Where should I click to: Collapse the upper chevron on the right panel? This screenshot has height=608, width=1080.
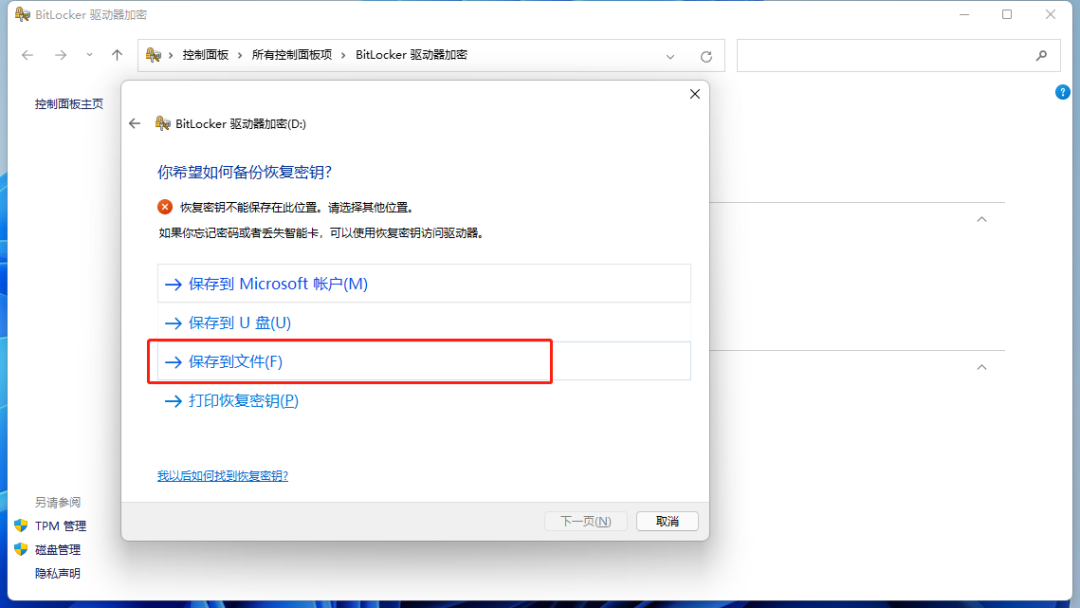981,218
